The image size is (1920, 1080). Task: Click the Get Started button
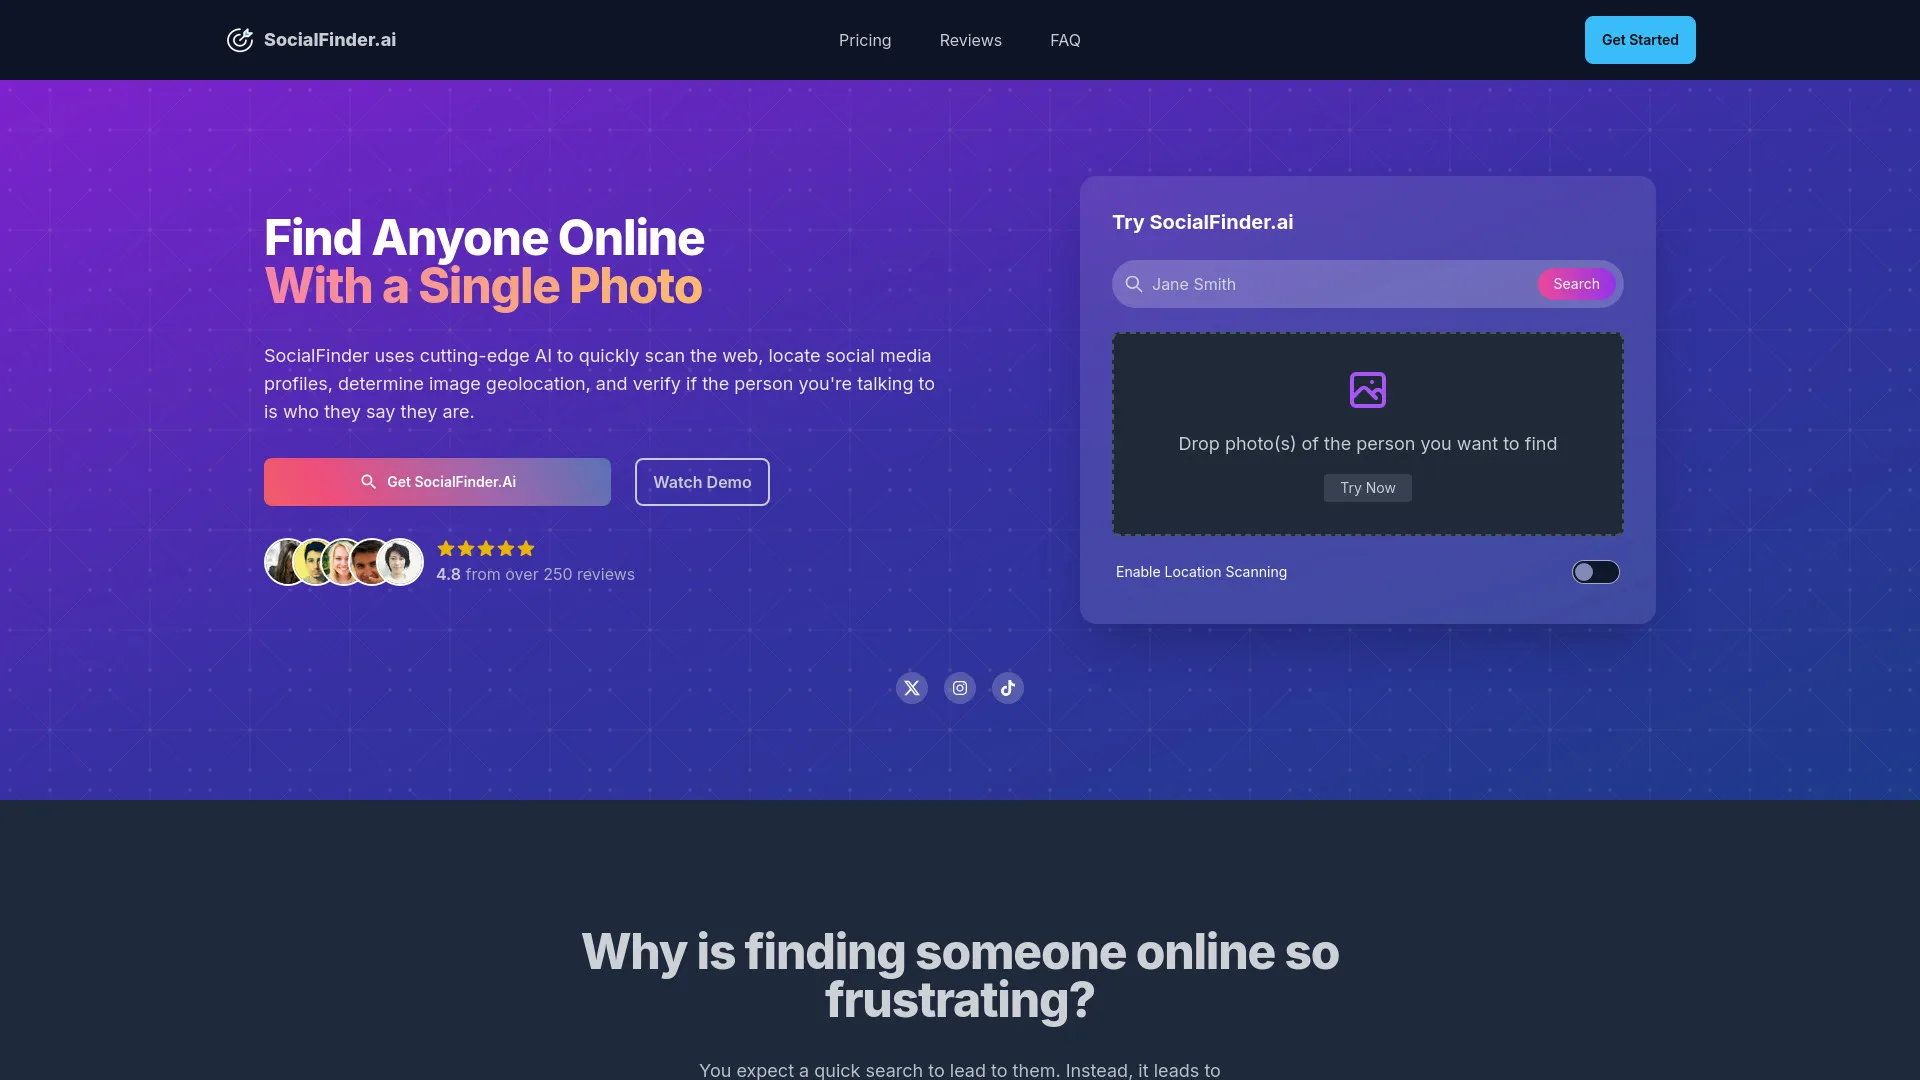[x=1639, y=40]
